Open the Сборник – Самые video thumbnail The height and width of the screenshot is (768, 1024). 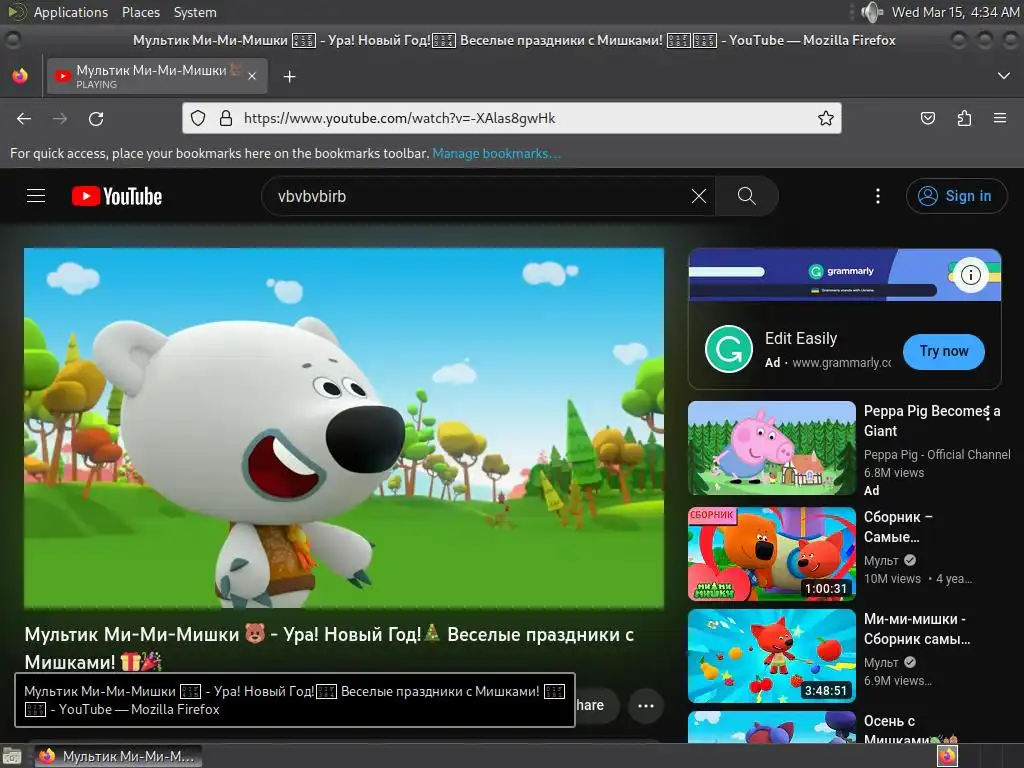(771, 554)
